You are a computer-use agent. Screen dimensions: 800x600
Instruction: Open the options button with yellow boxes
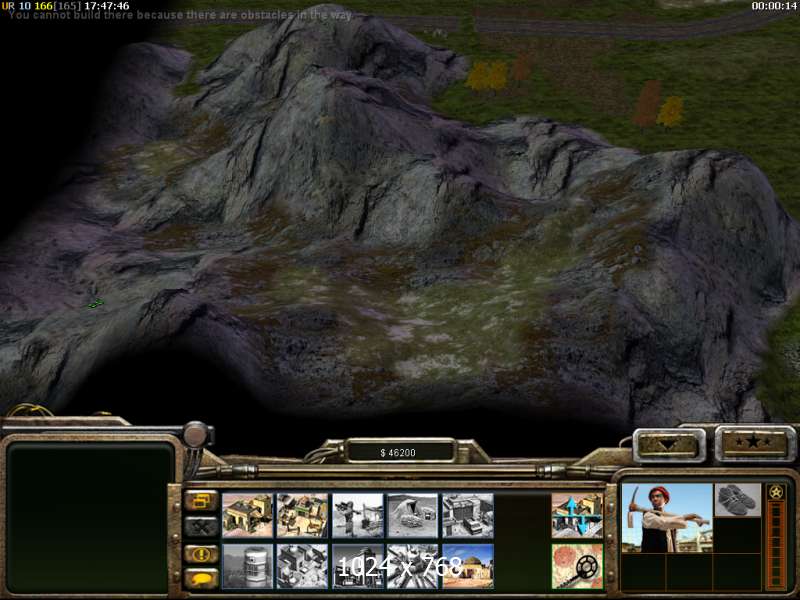tap(201, 501)
